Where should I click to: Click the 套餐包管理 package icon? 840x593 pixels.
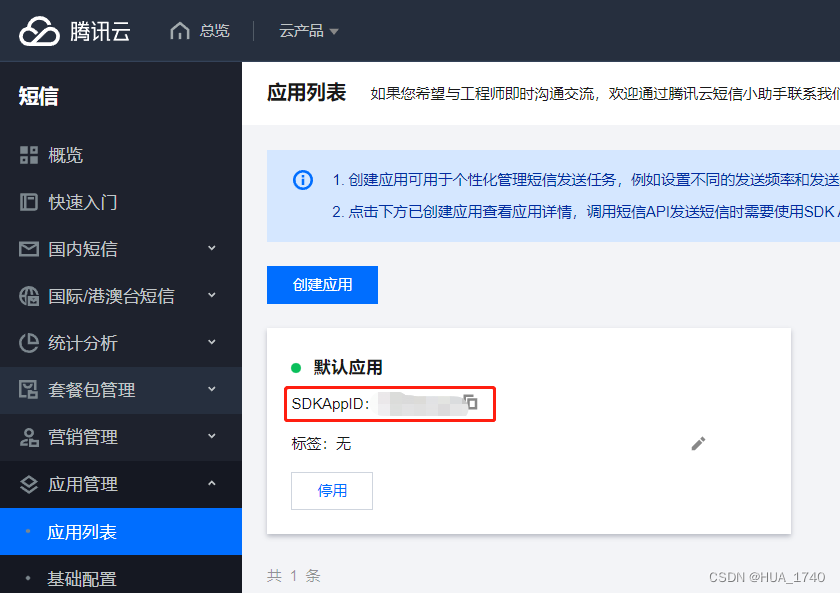pos(29,390)
